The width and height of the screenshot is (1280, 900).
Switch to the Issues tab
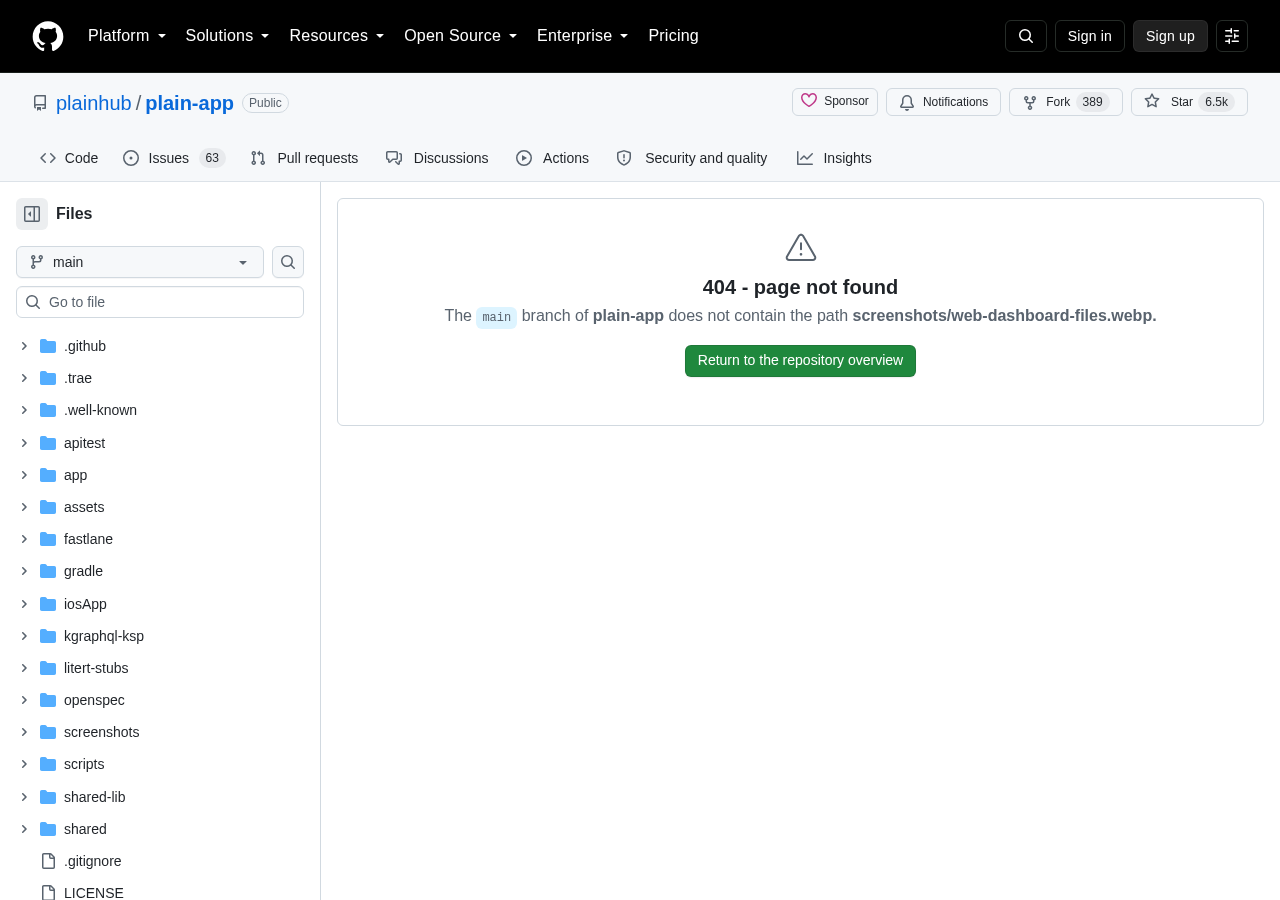pos(174,158)
